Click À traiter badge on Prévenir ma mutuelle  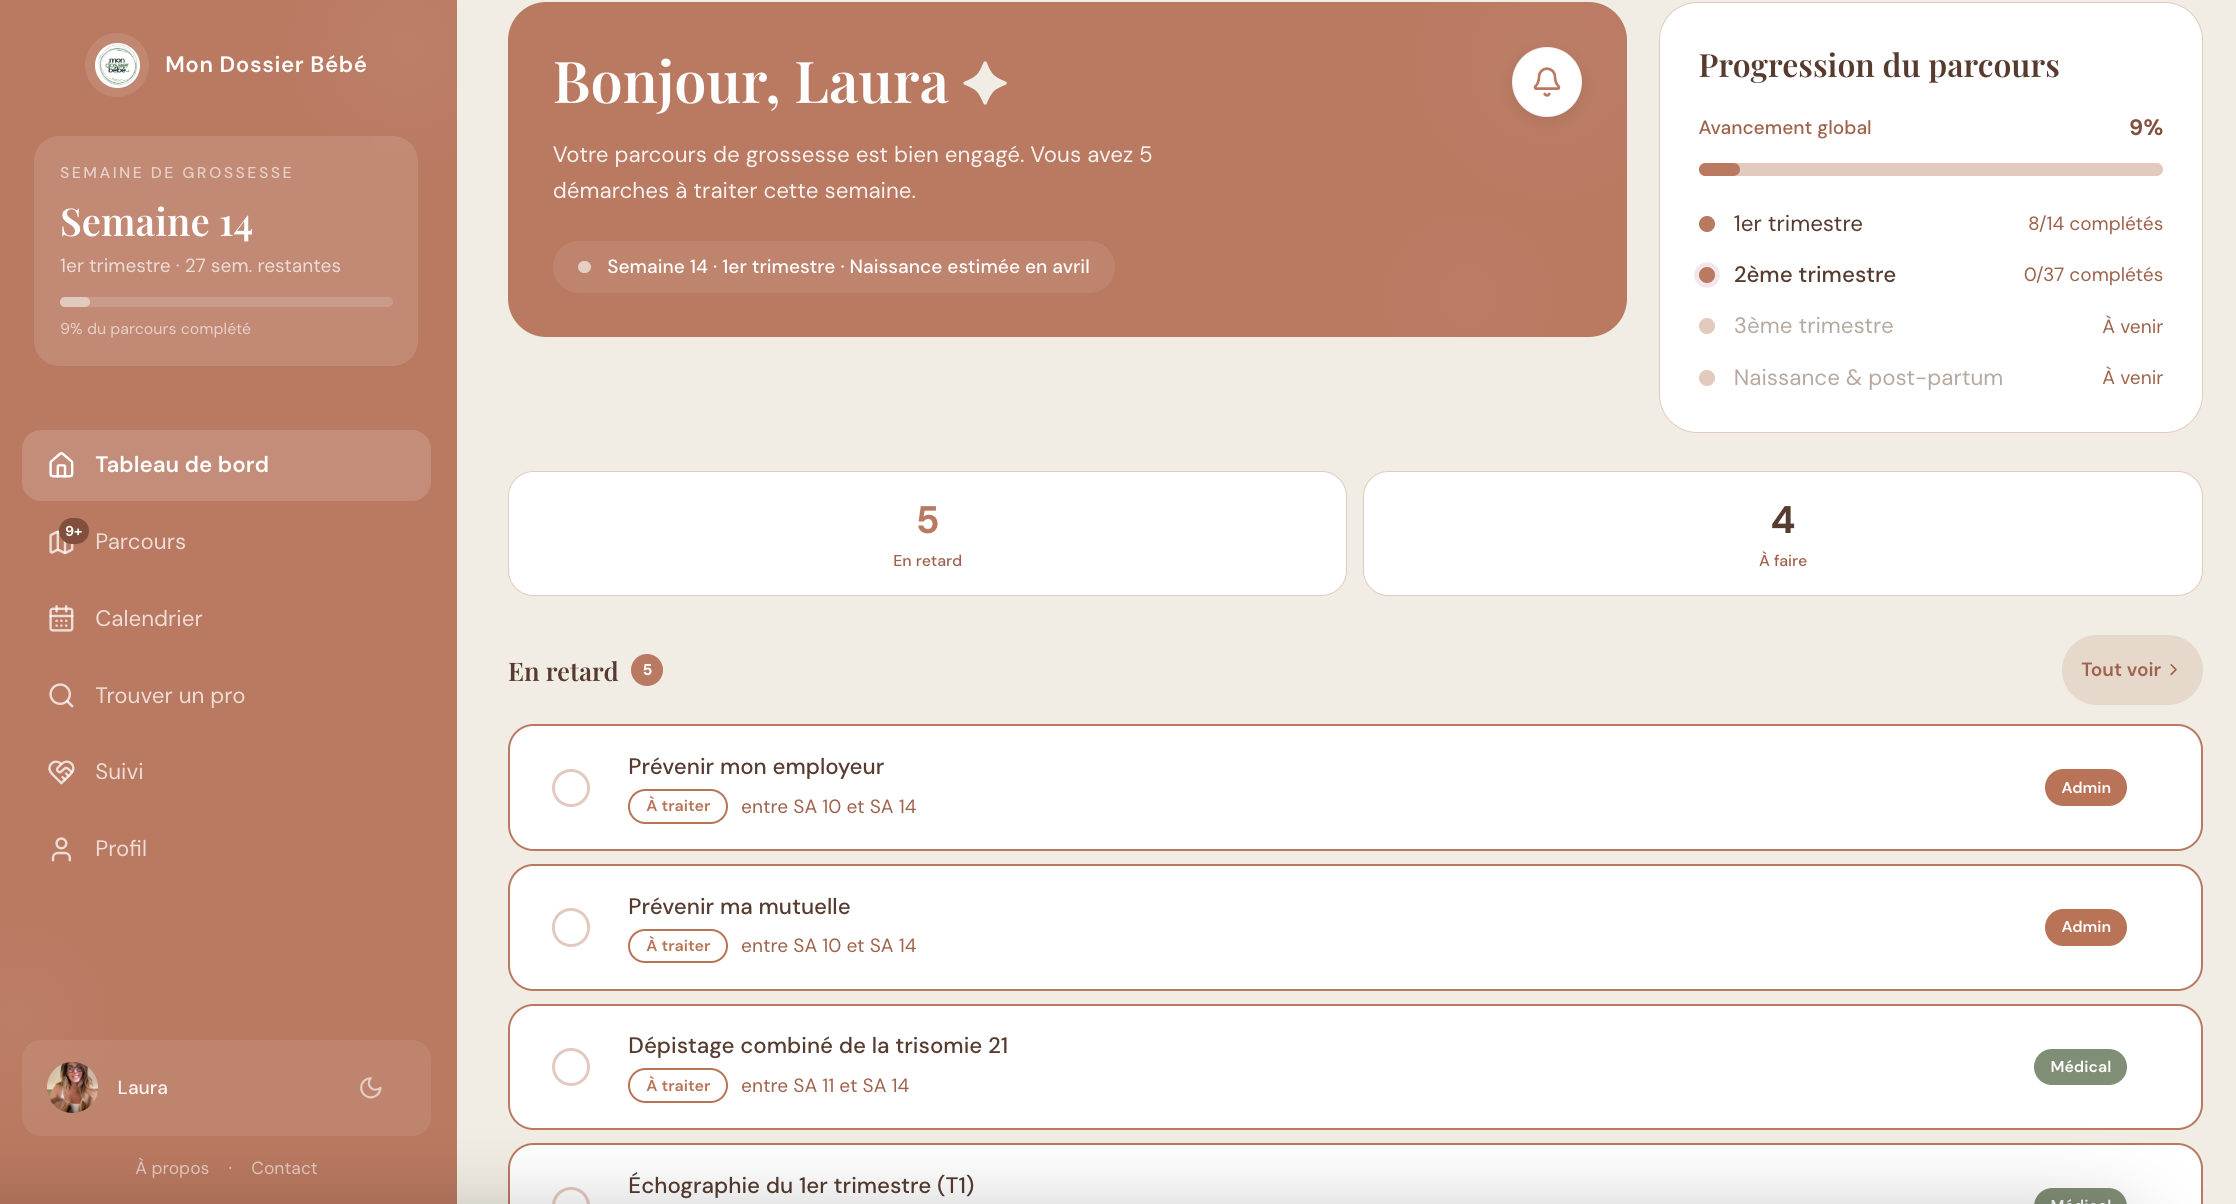tap(678, 946)
